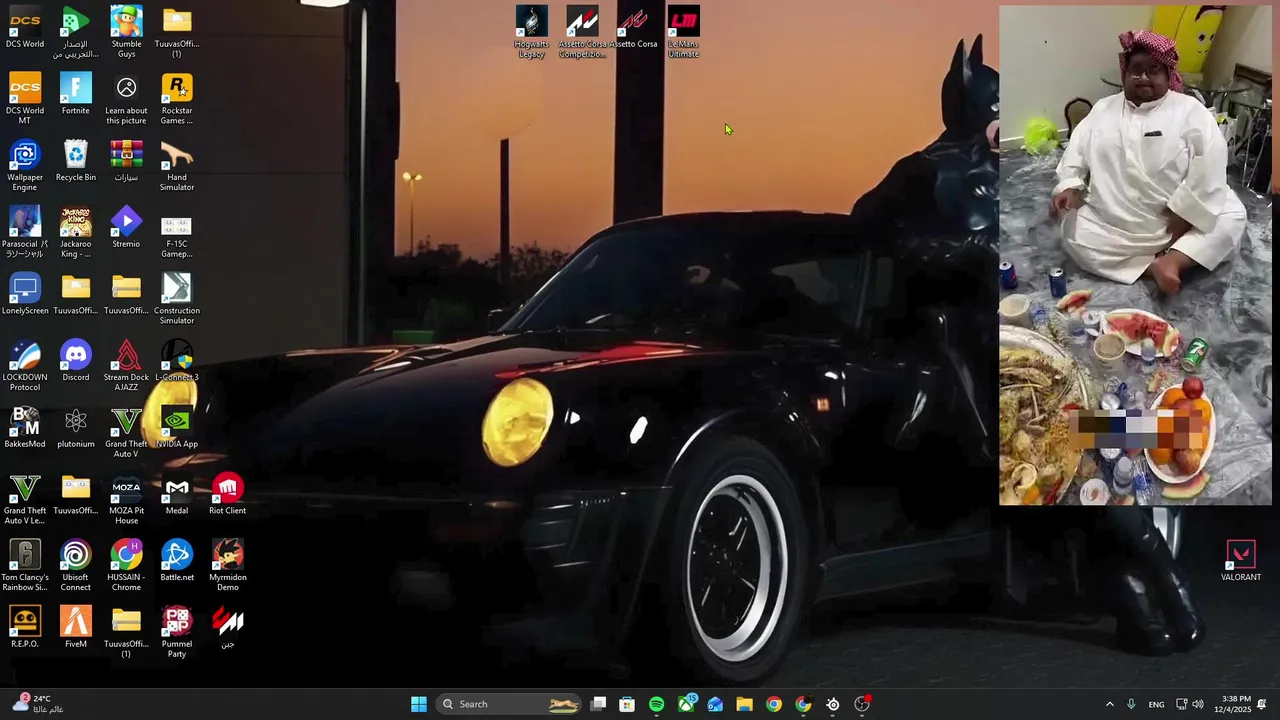Viewport: 1280px width, 720px height.
Task: Launch Stremio from the desktop
Action: coord(126,227)
